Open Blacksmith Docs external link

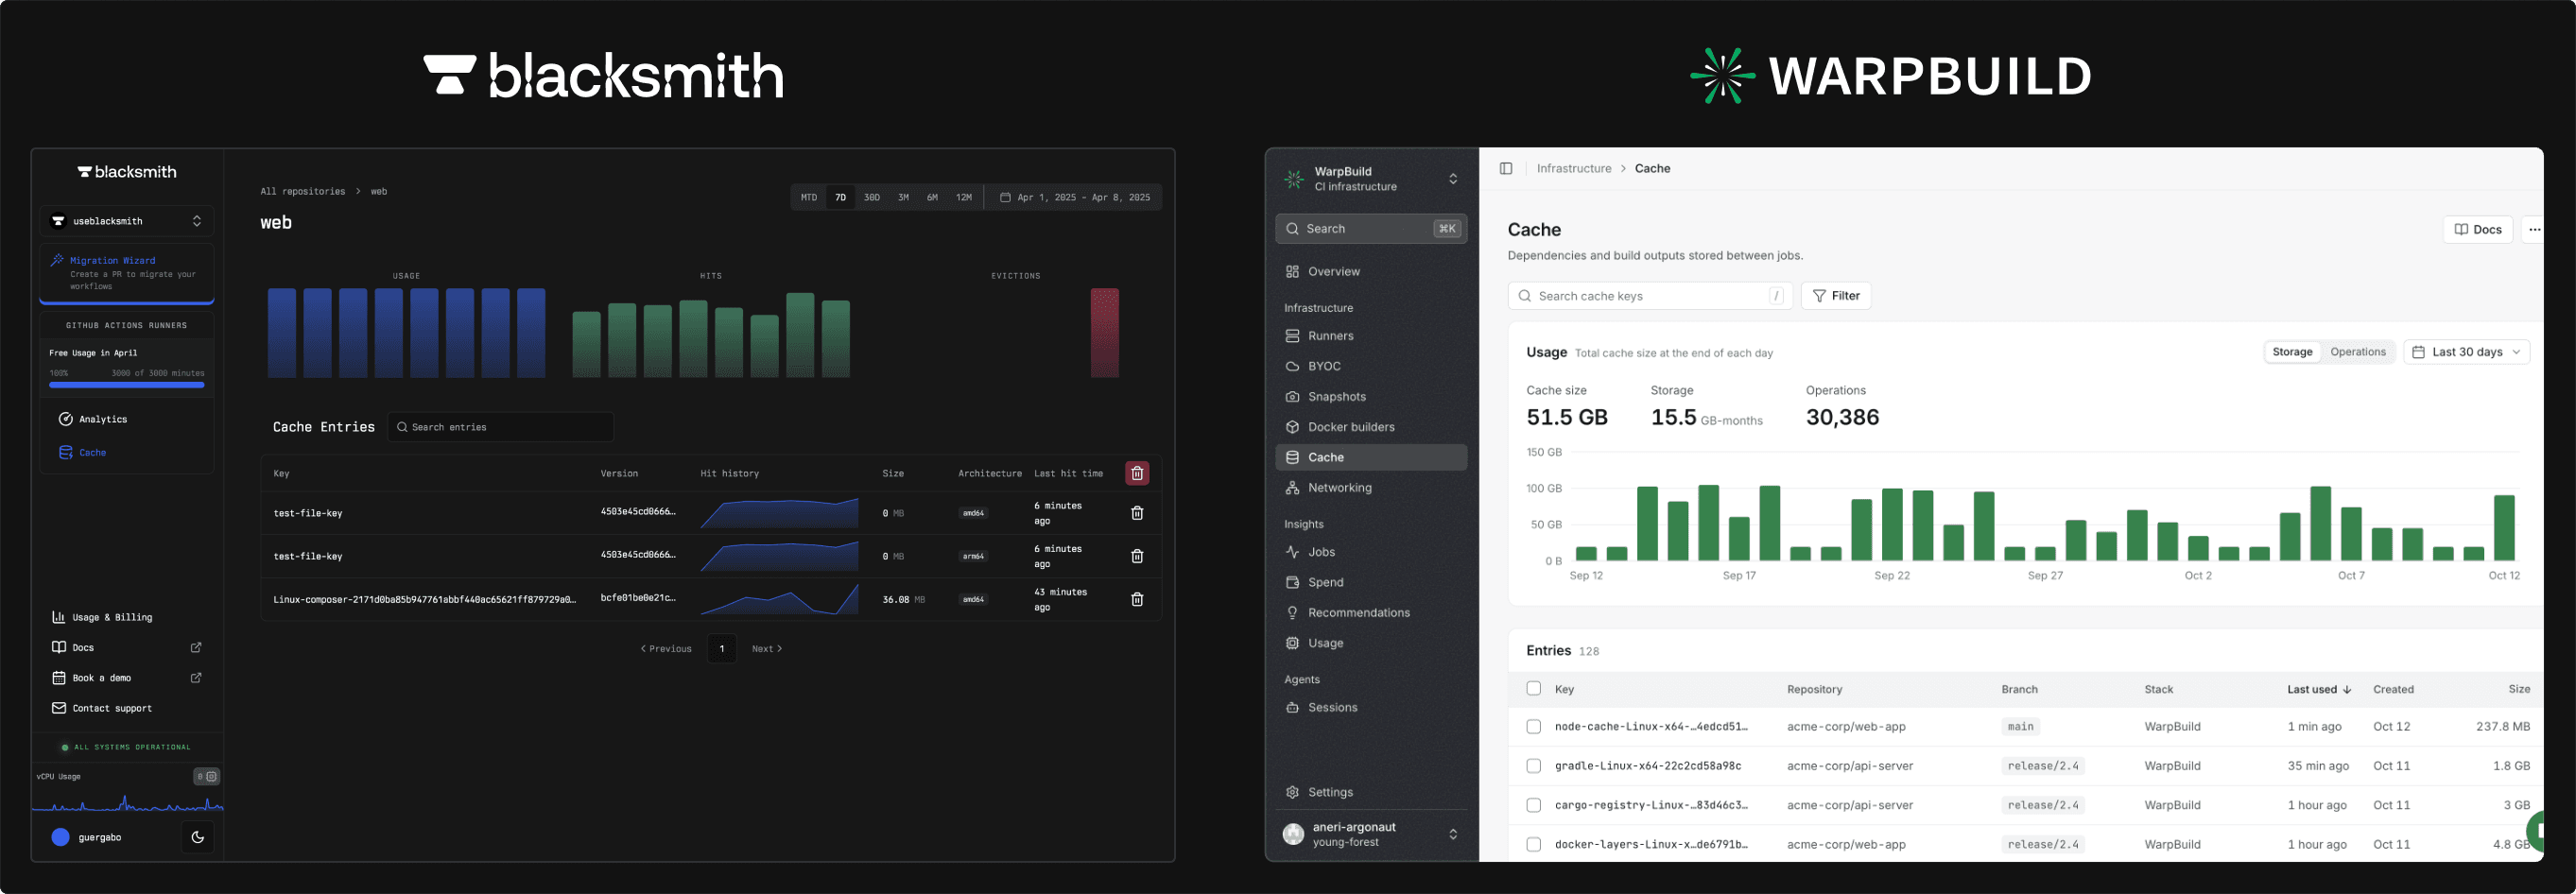click(127, 648)
